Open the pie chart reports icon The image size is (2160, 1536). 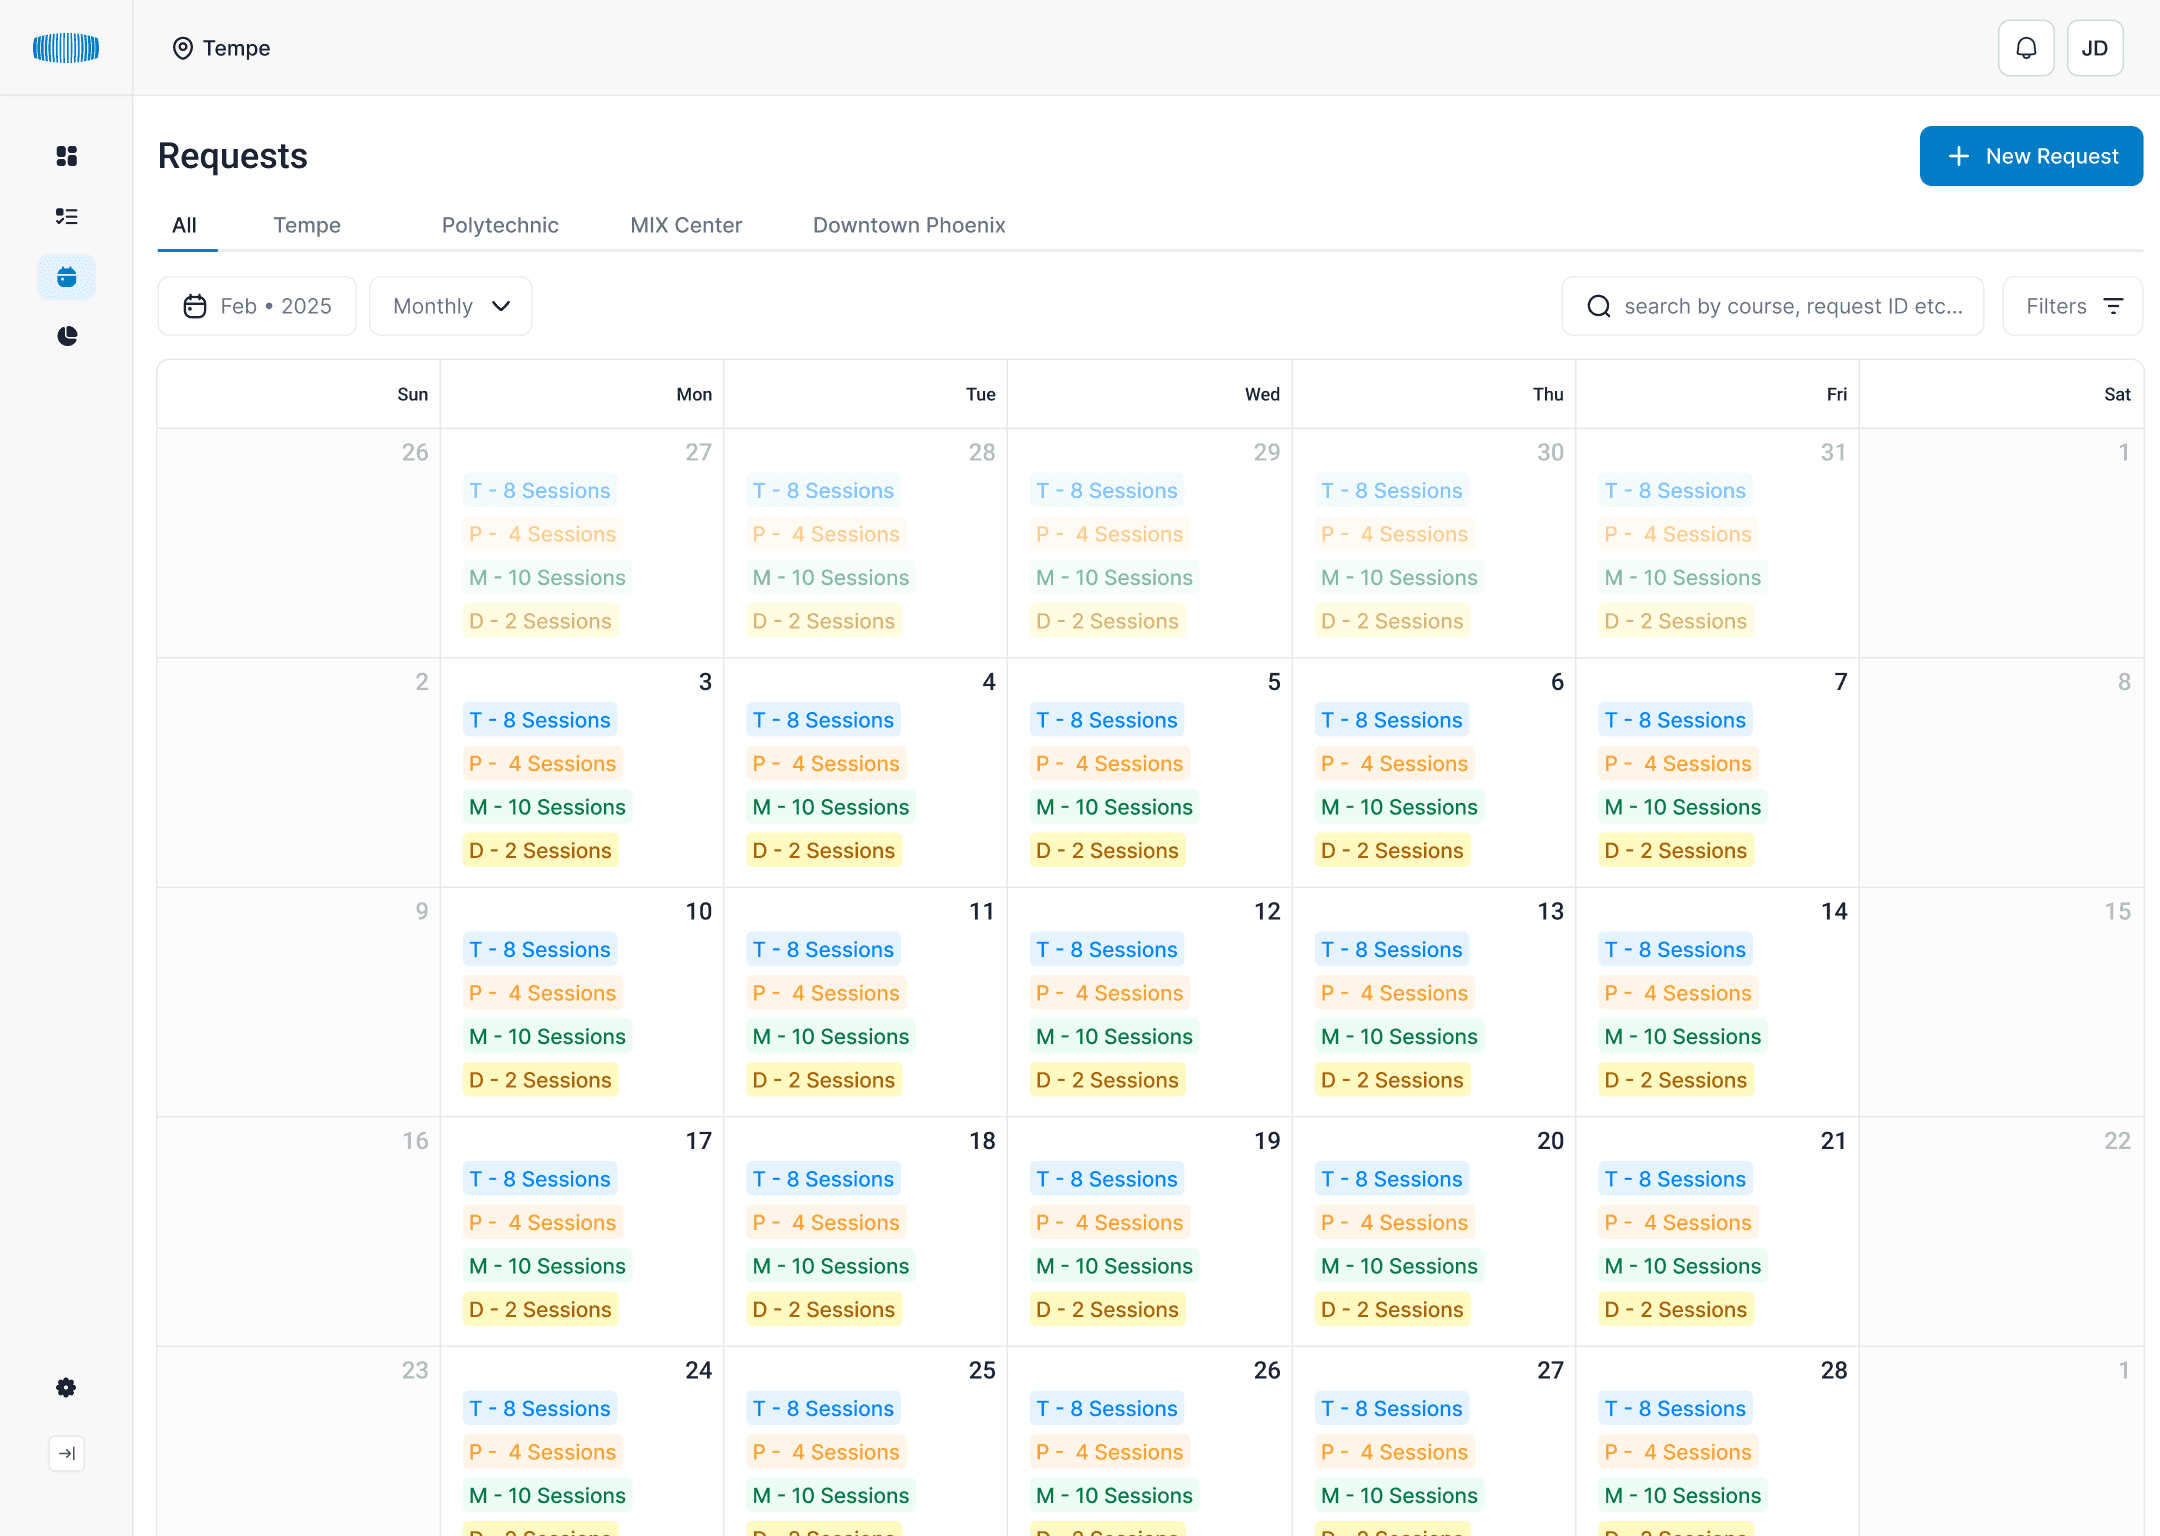[x=66, y=336]
